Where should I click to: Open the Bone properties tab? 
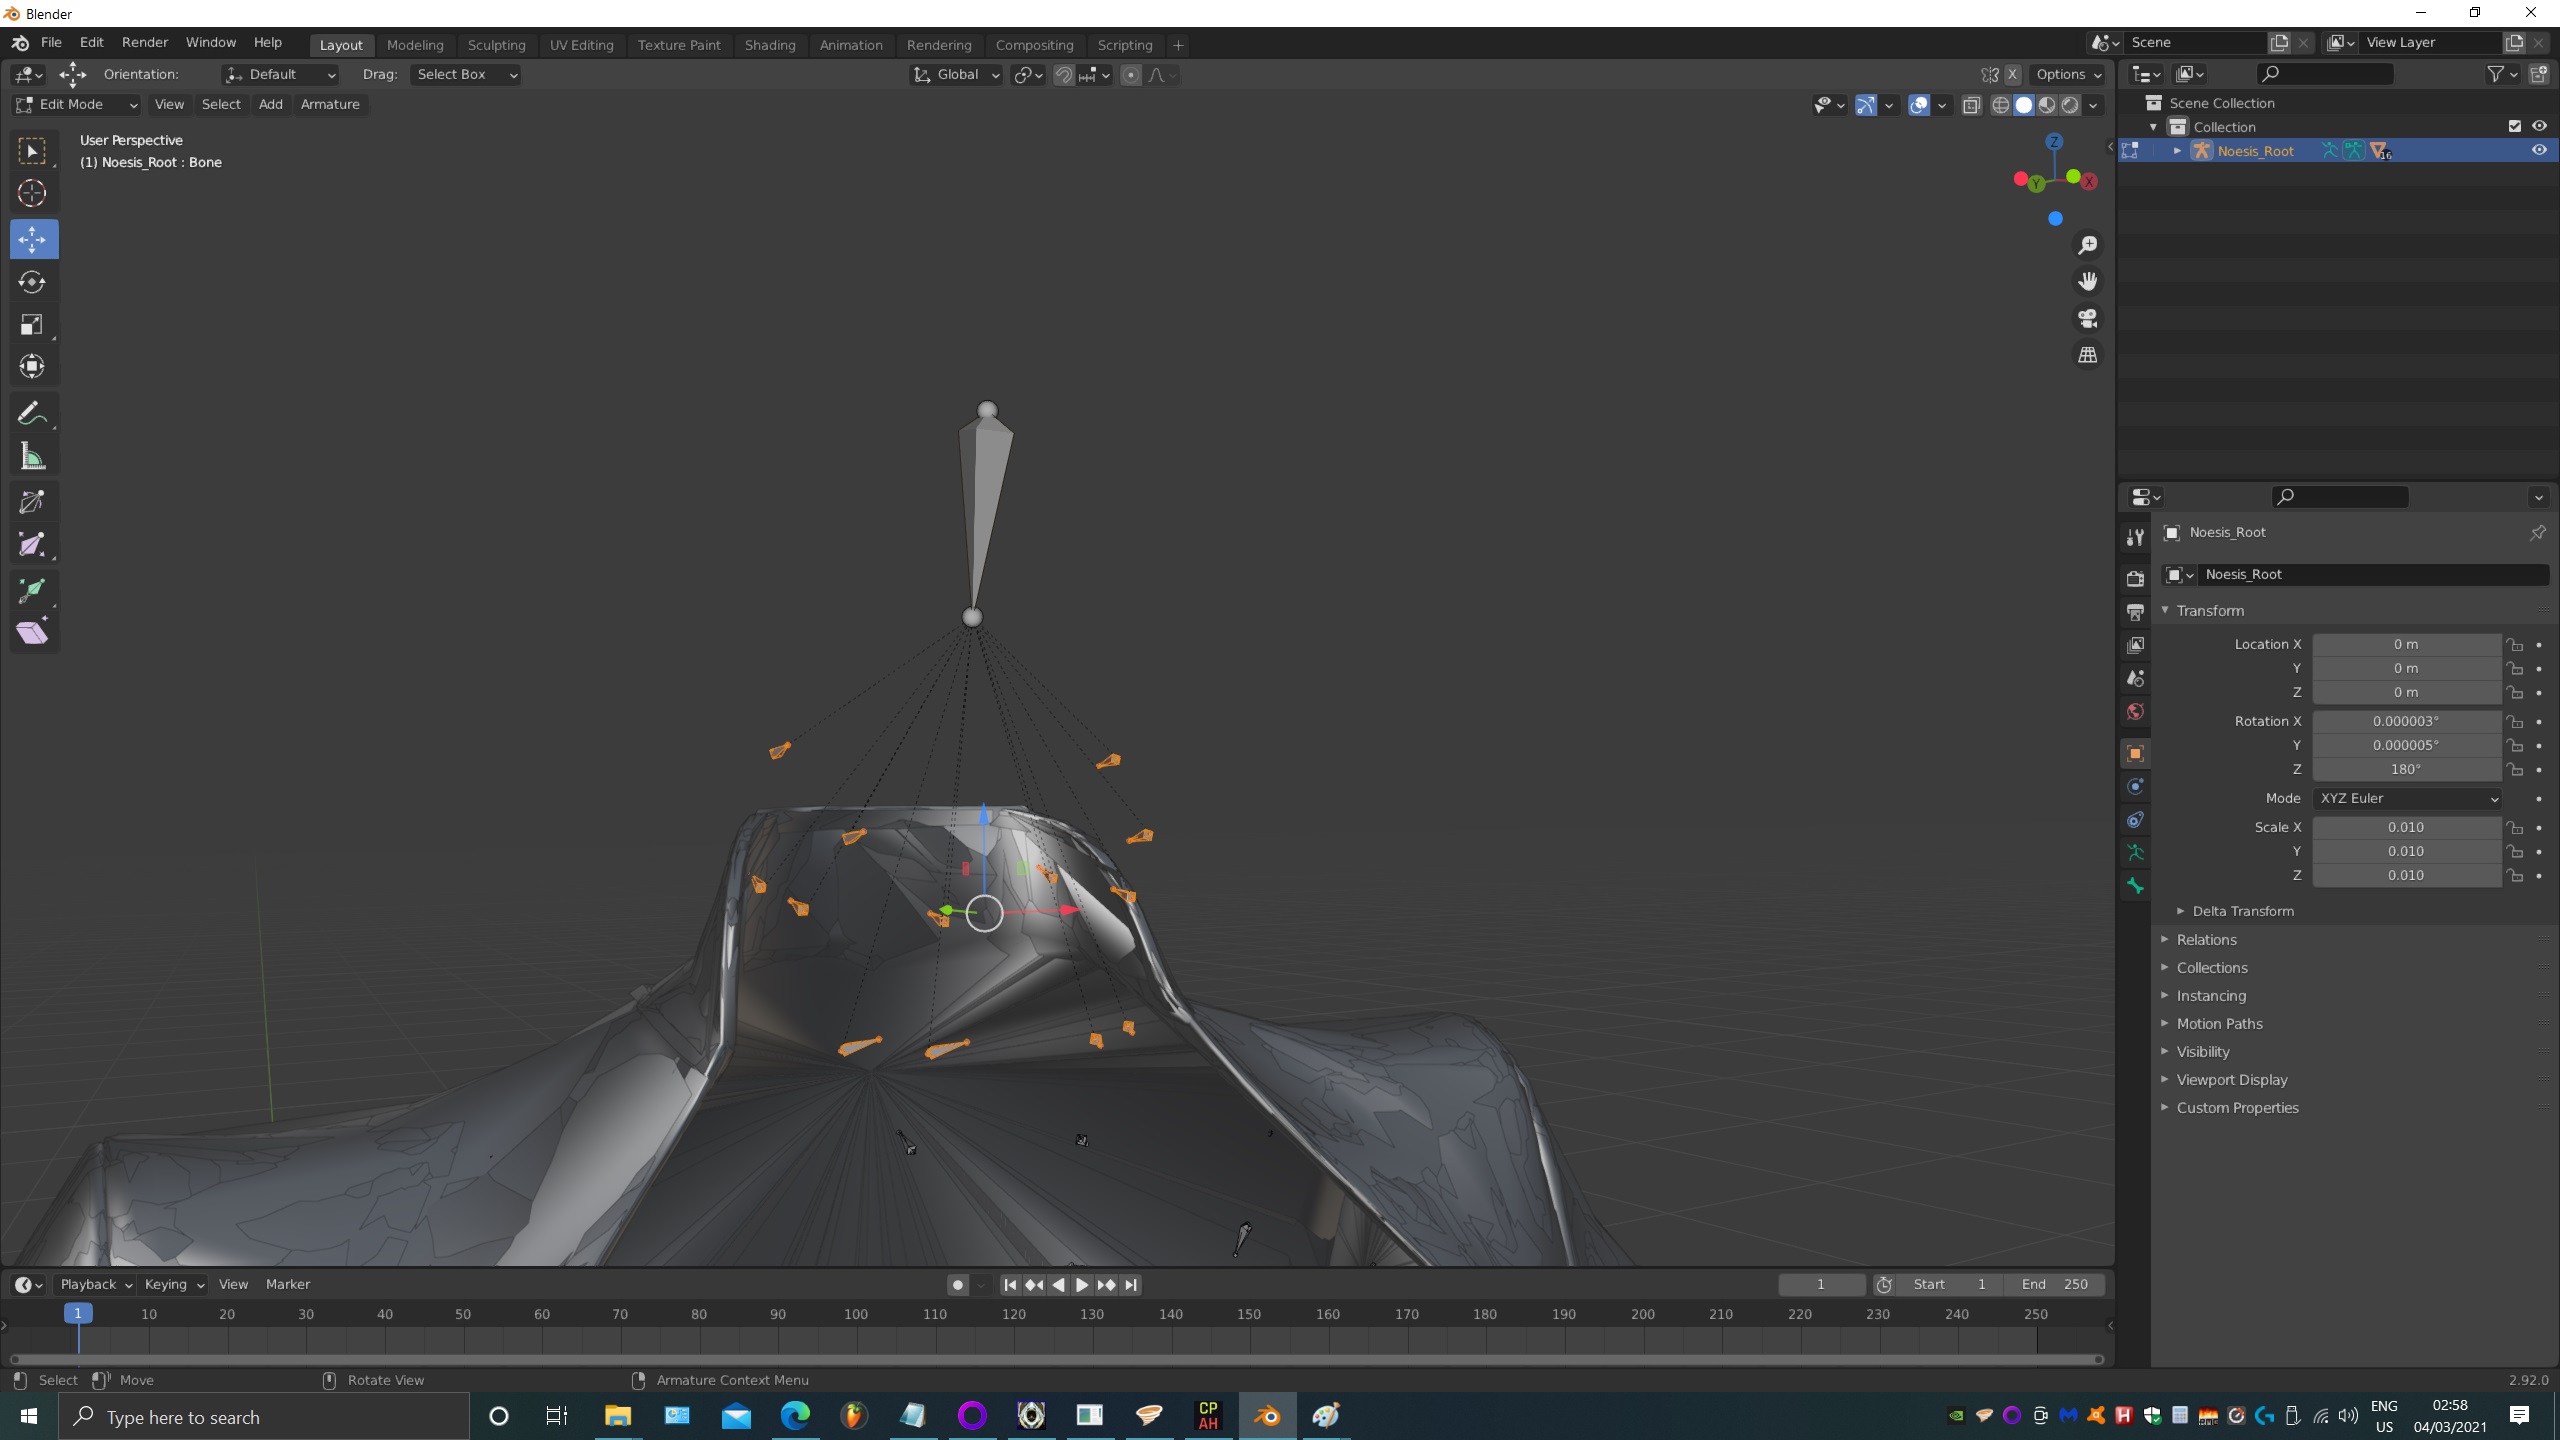coord(2135,886)
